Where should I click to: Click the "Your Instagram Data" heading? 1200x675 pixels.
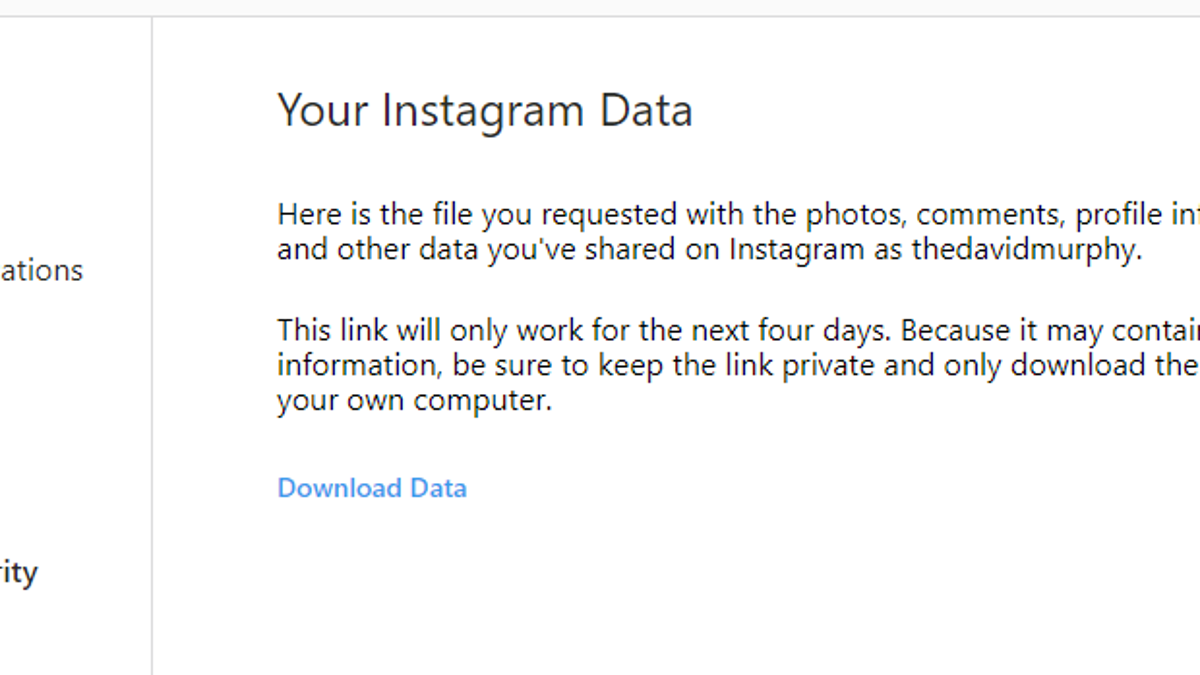pos(485,110)
